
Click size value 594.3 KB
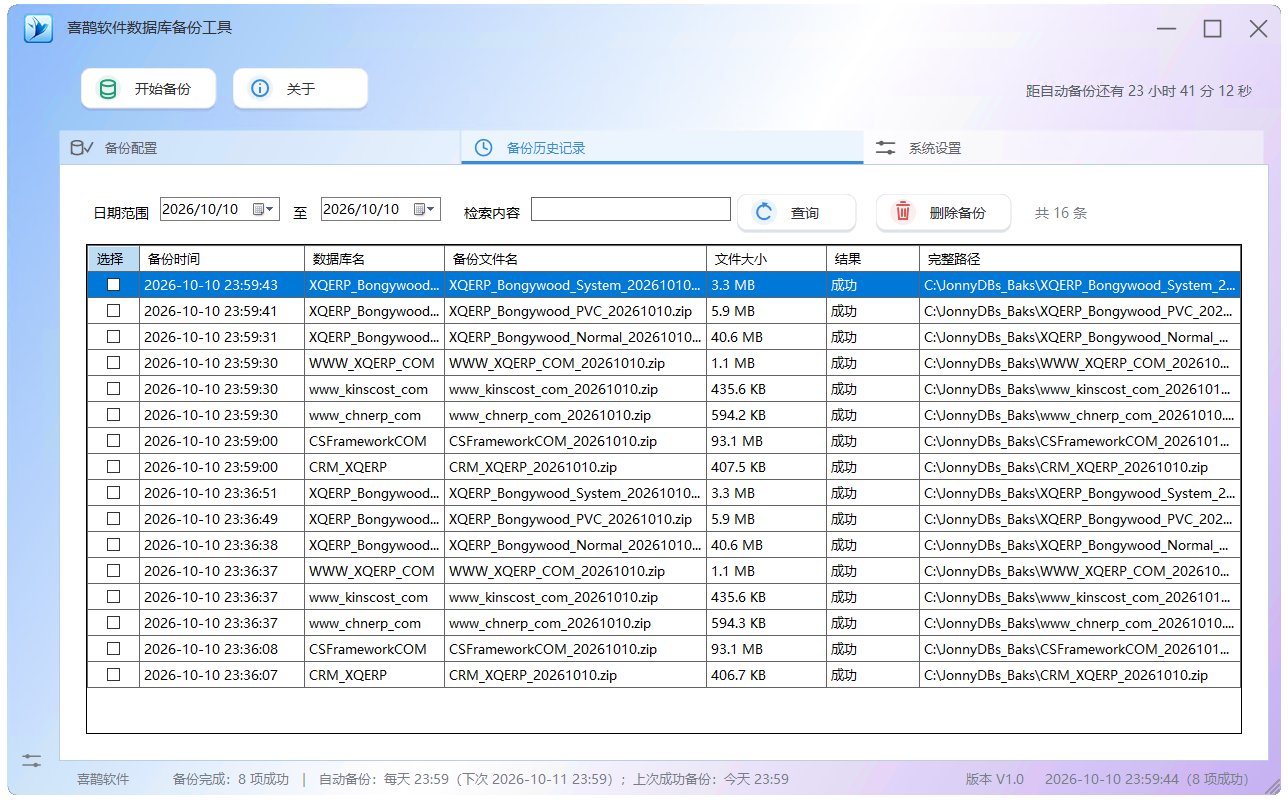738,623
